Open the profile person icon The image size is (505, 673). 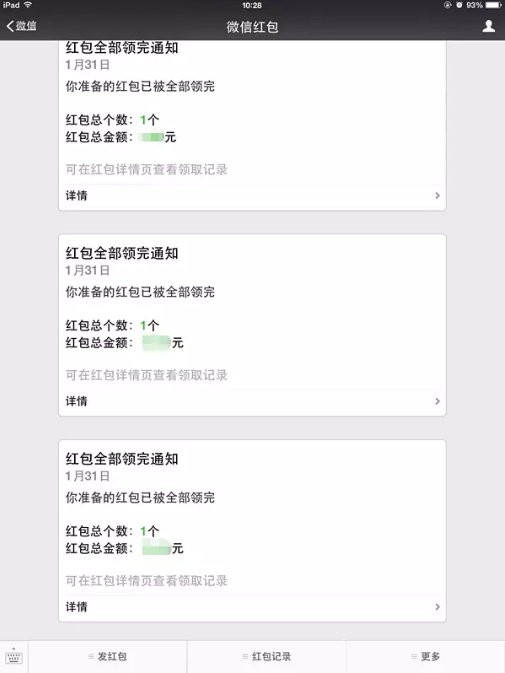[489, 26]
